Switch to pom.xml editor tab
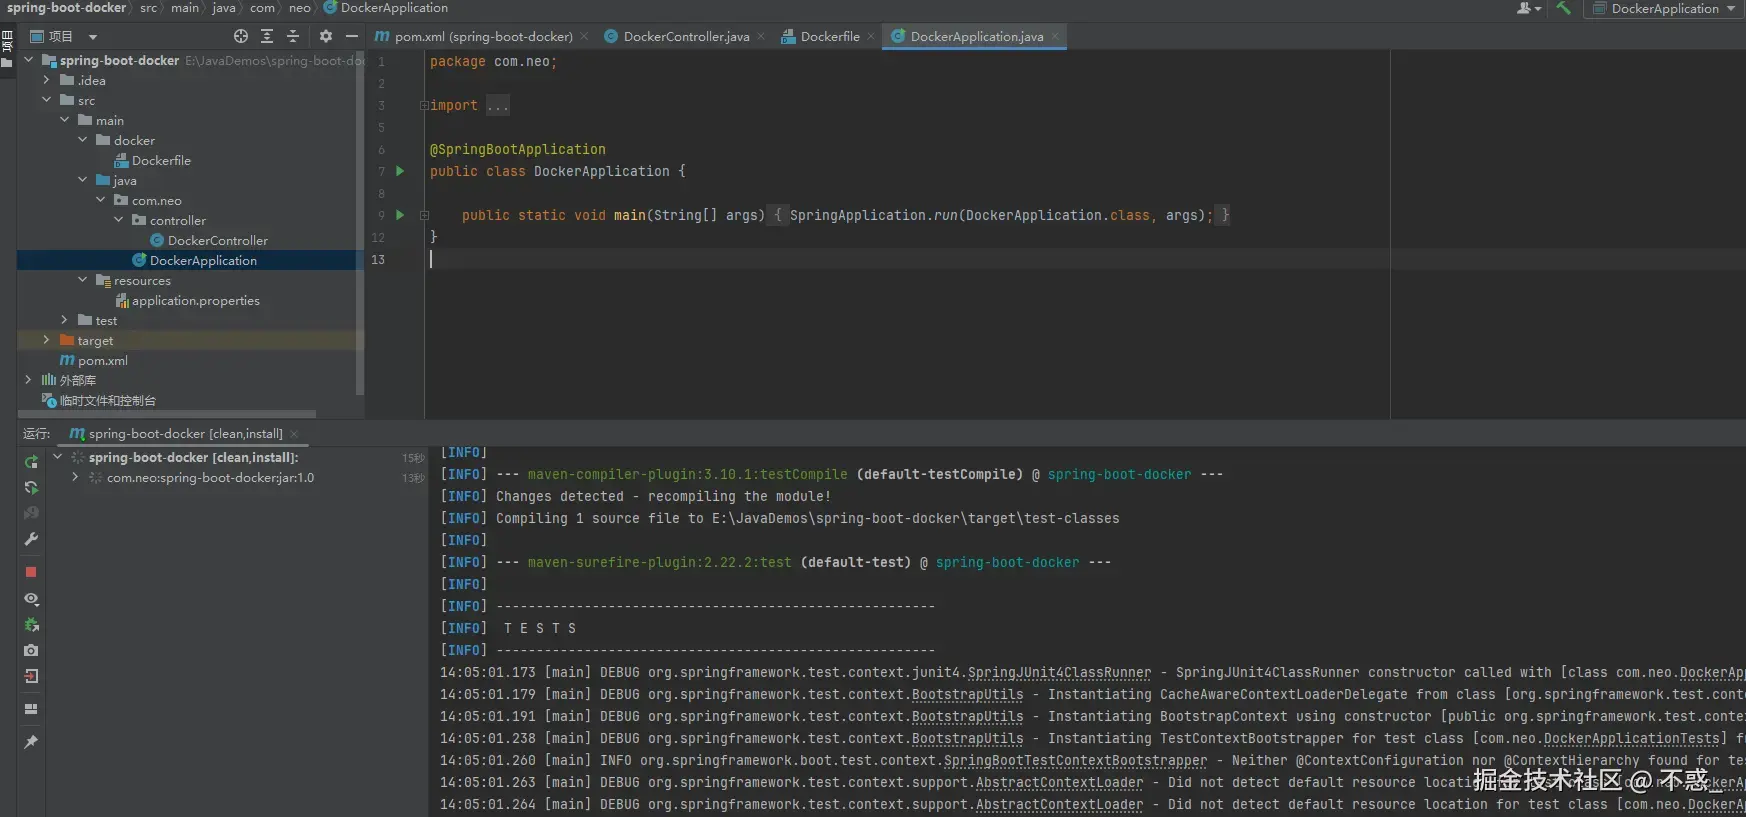Viewport: 1746px width, 817px height. coord(483,36)
